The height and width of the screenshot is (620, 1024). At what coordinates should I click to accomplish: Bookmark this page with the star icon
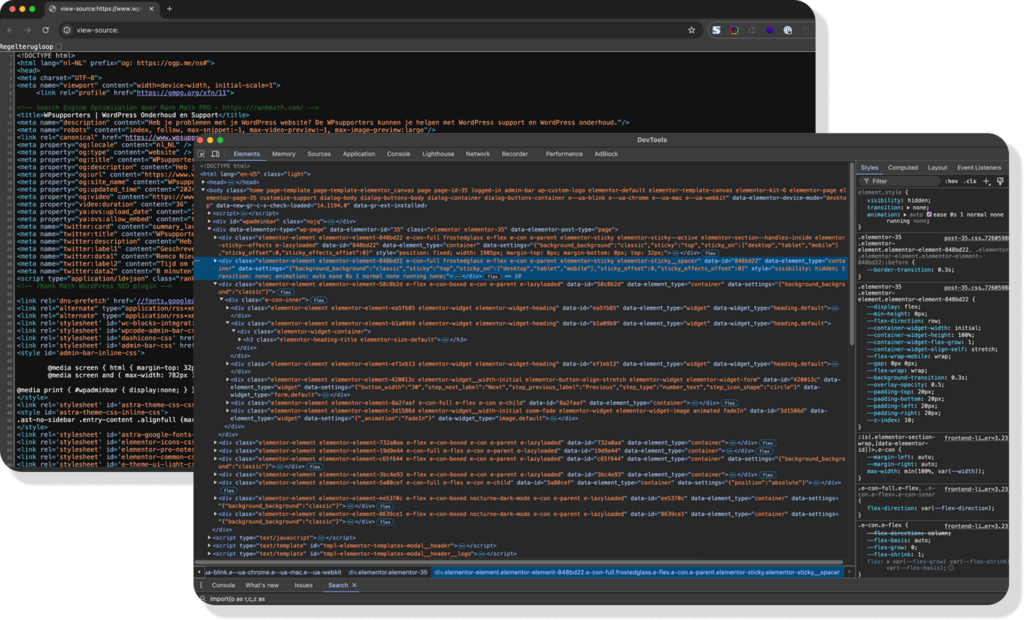(x=691, y=30)
